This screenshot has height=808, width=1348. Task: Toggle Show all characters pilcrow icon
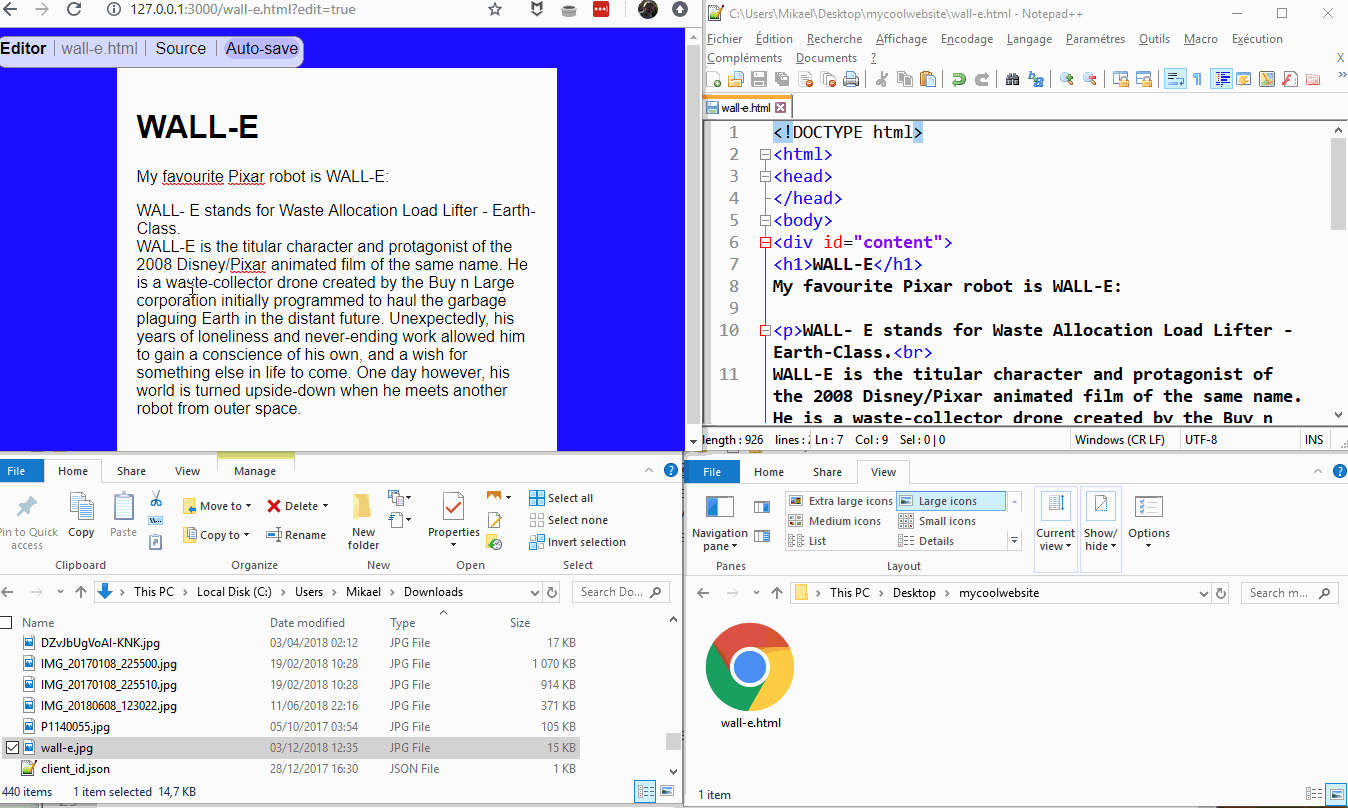1197,80
